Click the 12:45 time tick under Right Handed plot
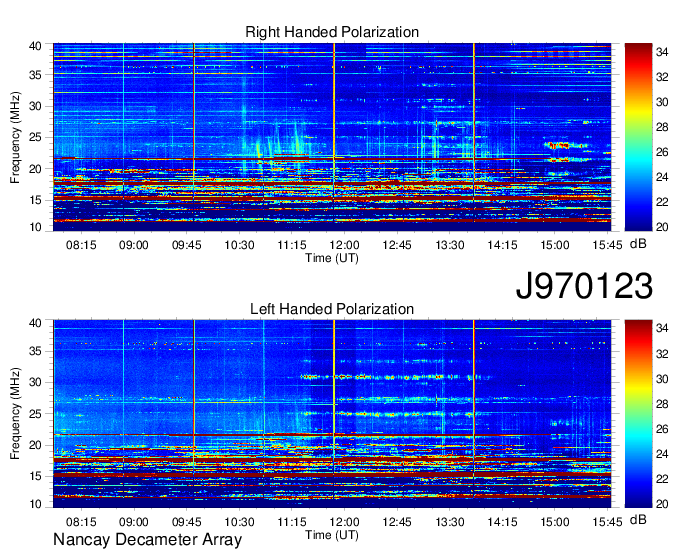The width and height of the screenshot is (680, 552). [x=397, y=245]
